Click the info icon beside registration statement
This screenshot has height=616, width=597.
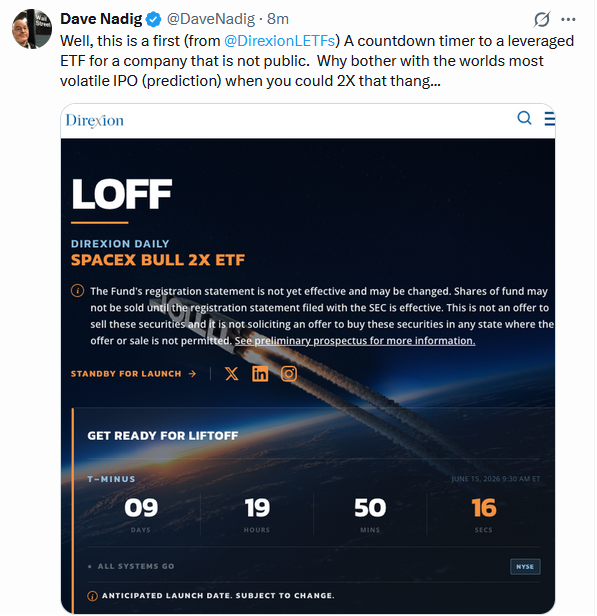[x=77, y=291]
